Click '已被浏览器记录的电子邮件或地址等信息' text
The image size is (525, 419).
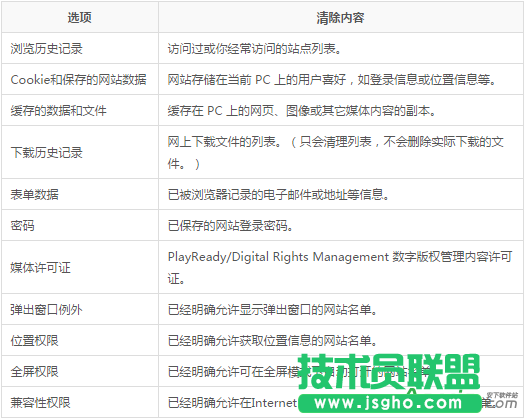(x=278, y=194)
